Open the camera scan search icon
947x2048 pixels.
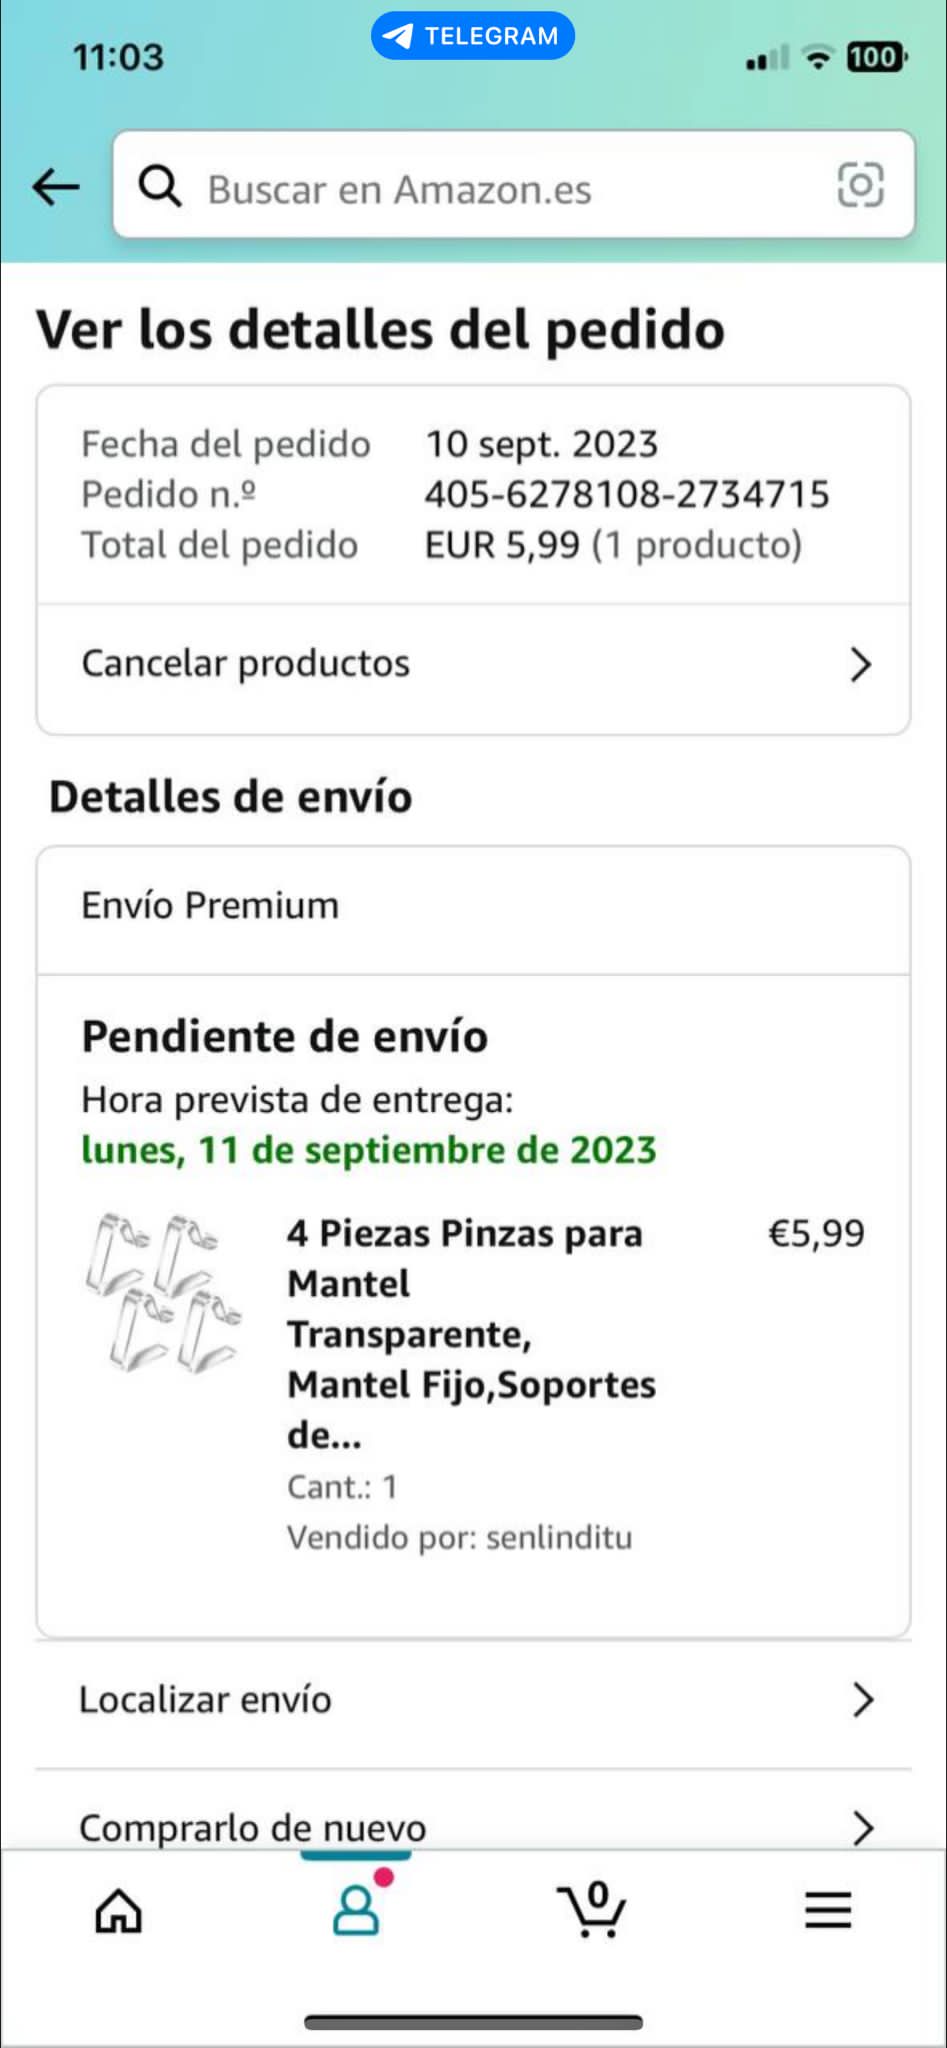click(x=860, y=186)
